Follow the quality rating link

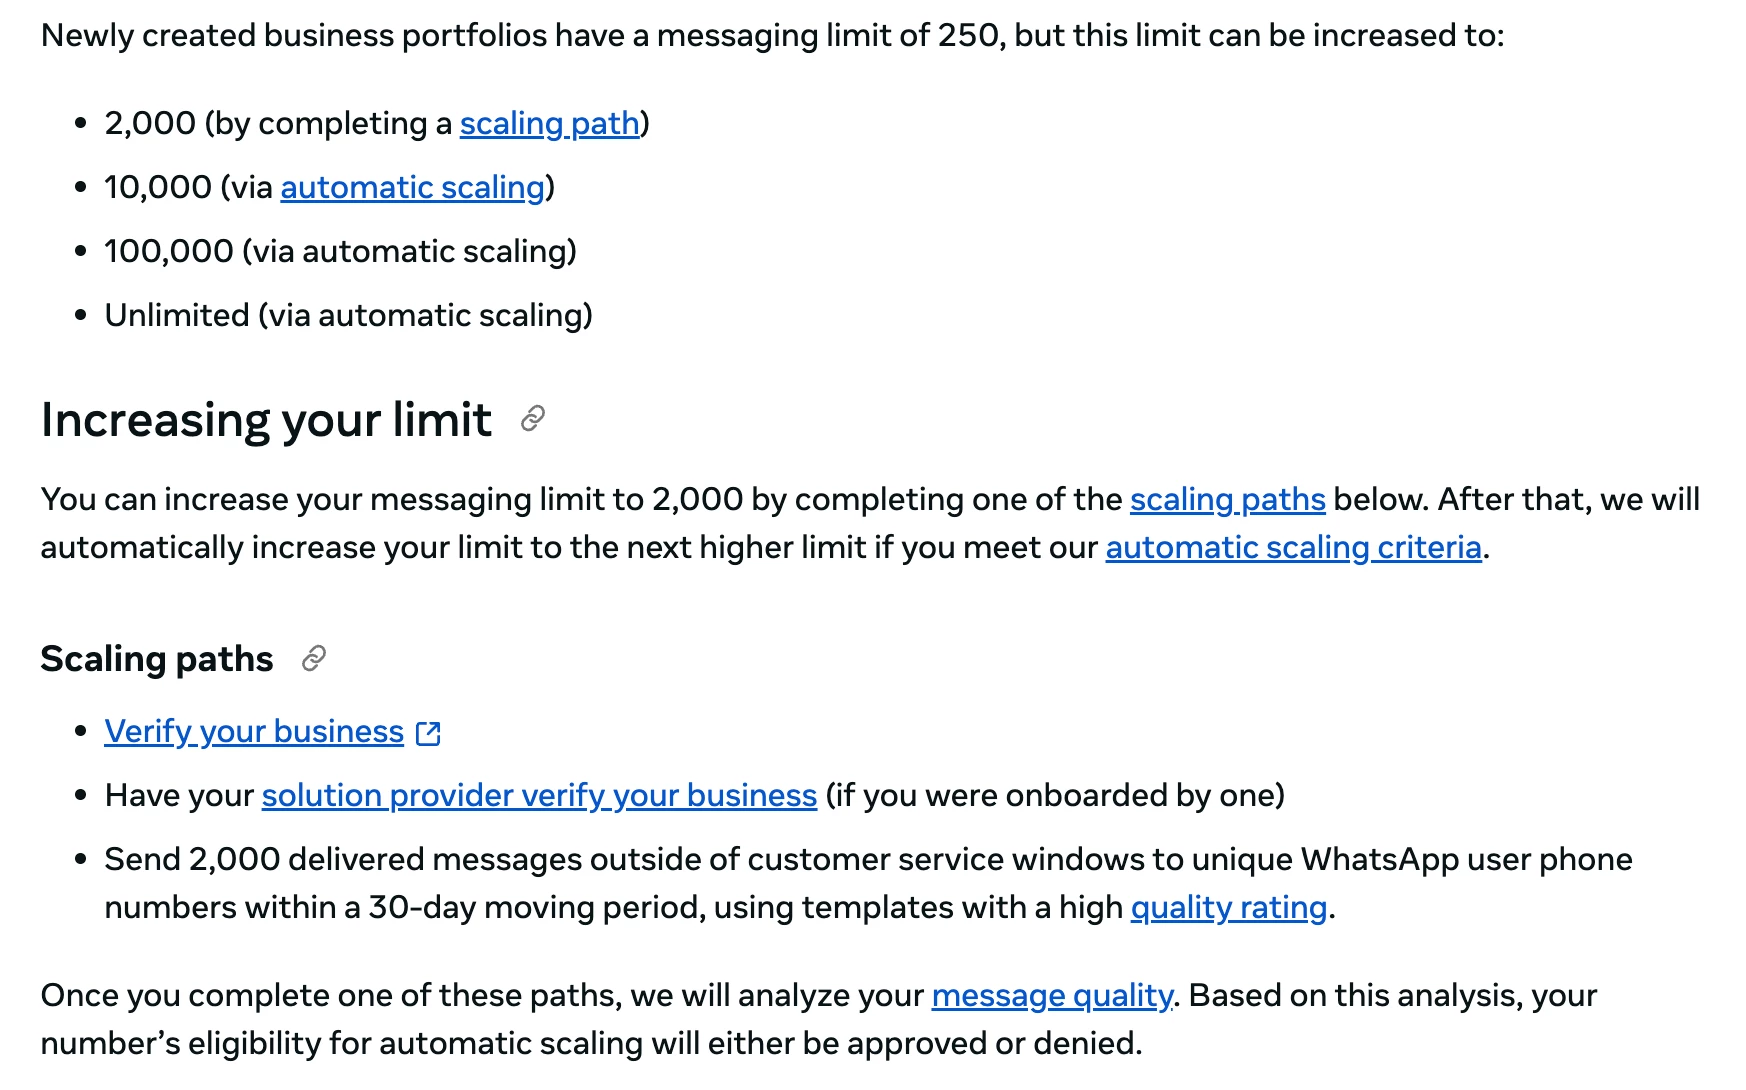[x=1228, y=908]
